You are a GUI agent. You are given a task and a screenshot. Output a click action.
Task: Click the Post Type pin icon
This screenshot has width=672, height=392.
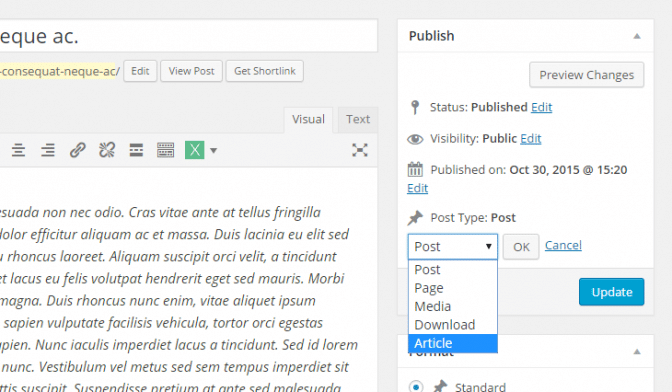click(x=415, y=218)
